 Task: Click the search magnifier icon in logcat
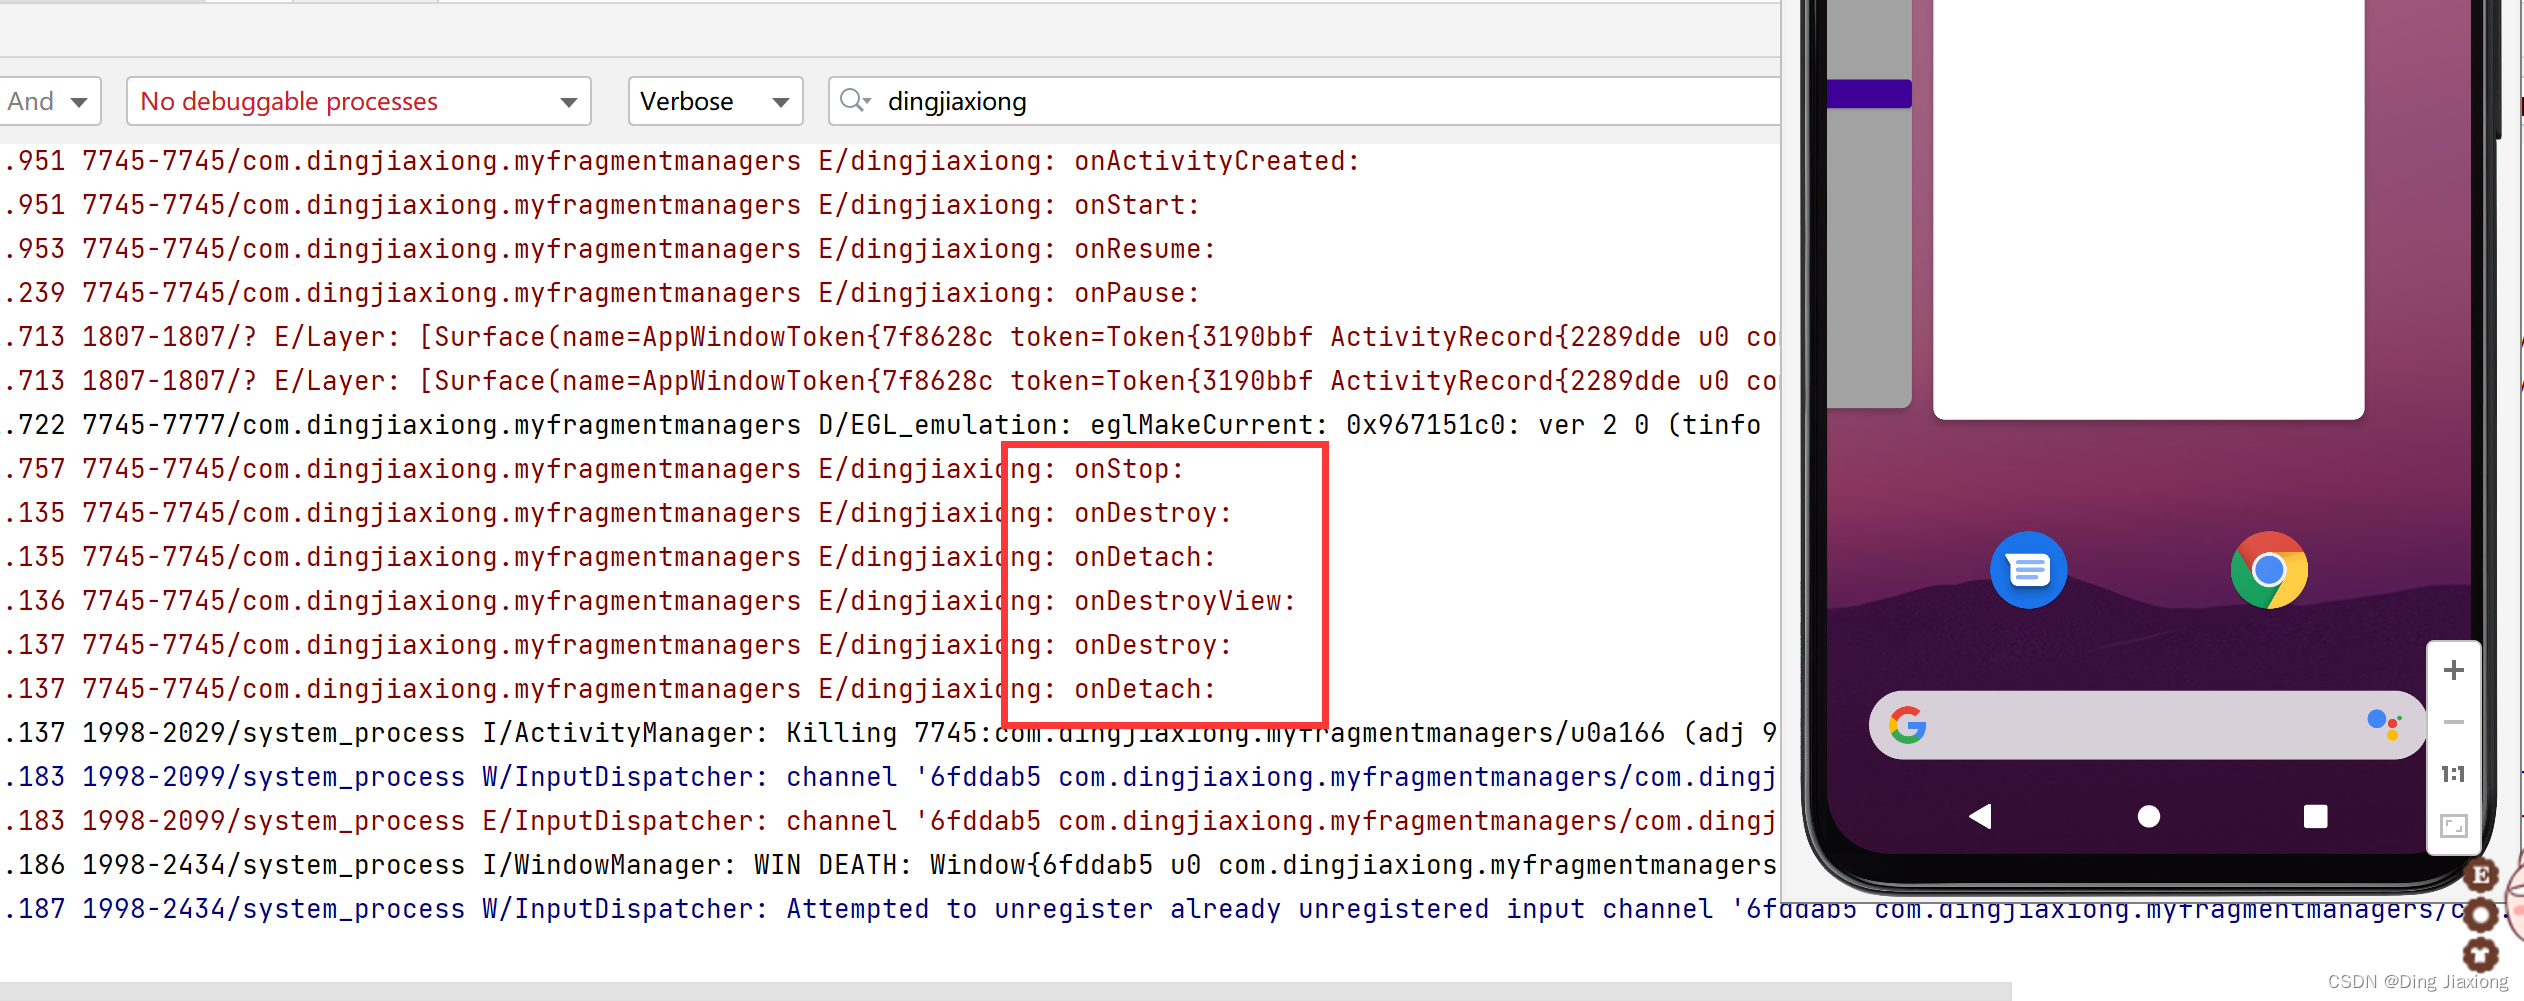855,101
